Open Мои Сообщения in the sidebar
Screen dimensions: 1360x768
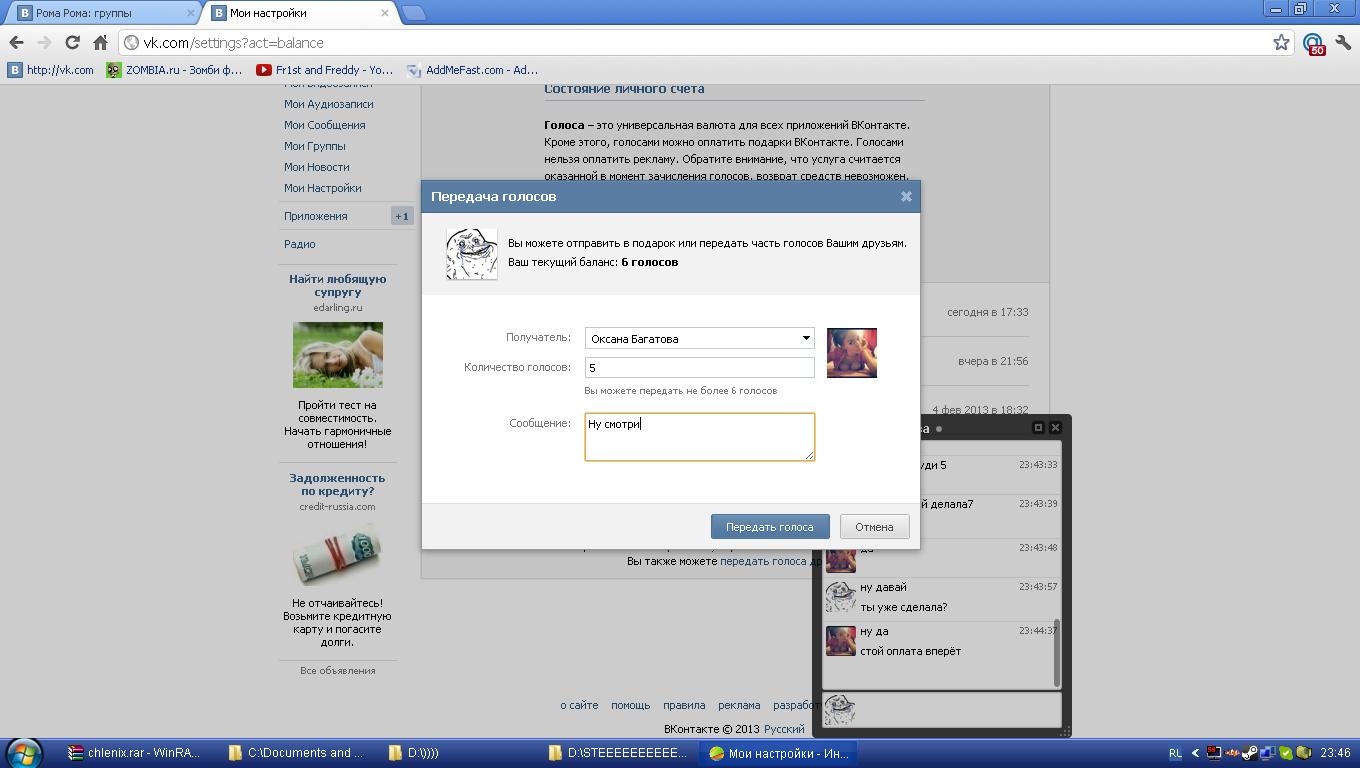coord(324,125)
